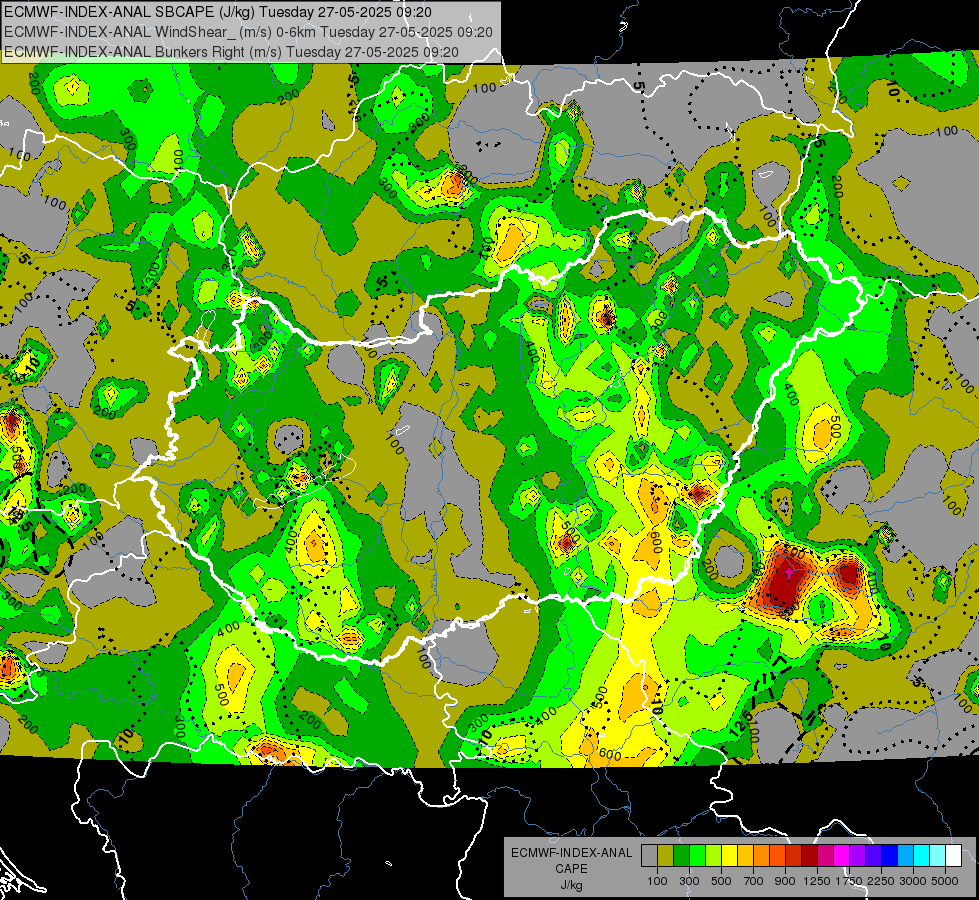This screenshot has height=900, width=979.
Task: Click the CAPE label in legend
Action: (571, 868)
